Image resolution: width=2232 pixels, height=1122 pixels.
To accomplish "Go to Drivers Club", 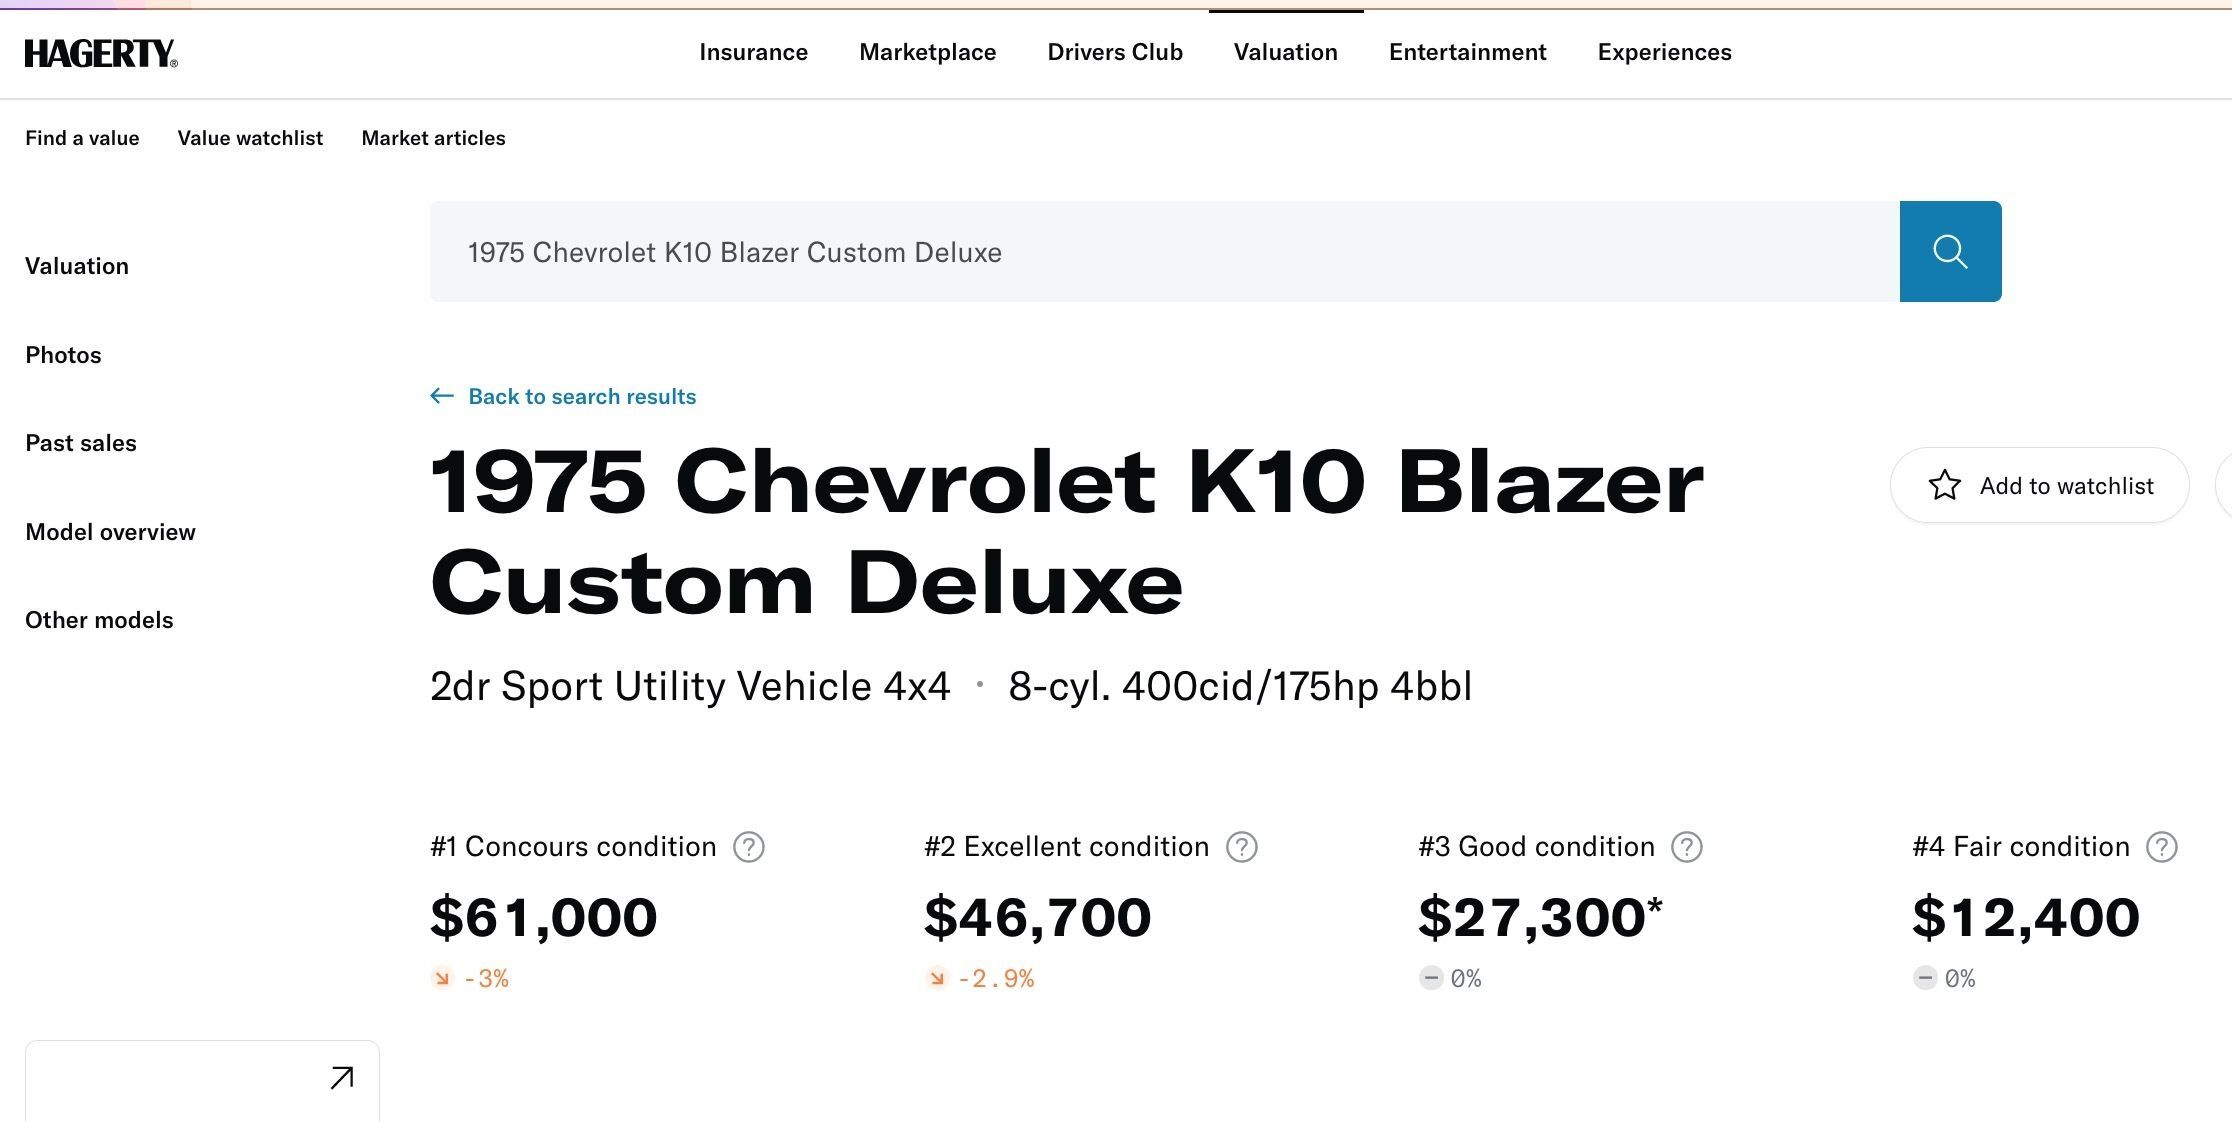I will [1114, 52].
